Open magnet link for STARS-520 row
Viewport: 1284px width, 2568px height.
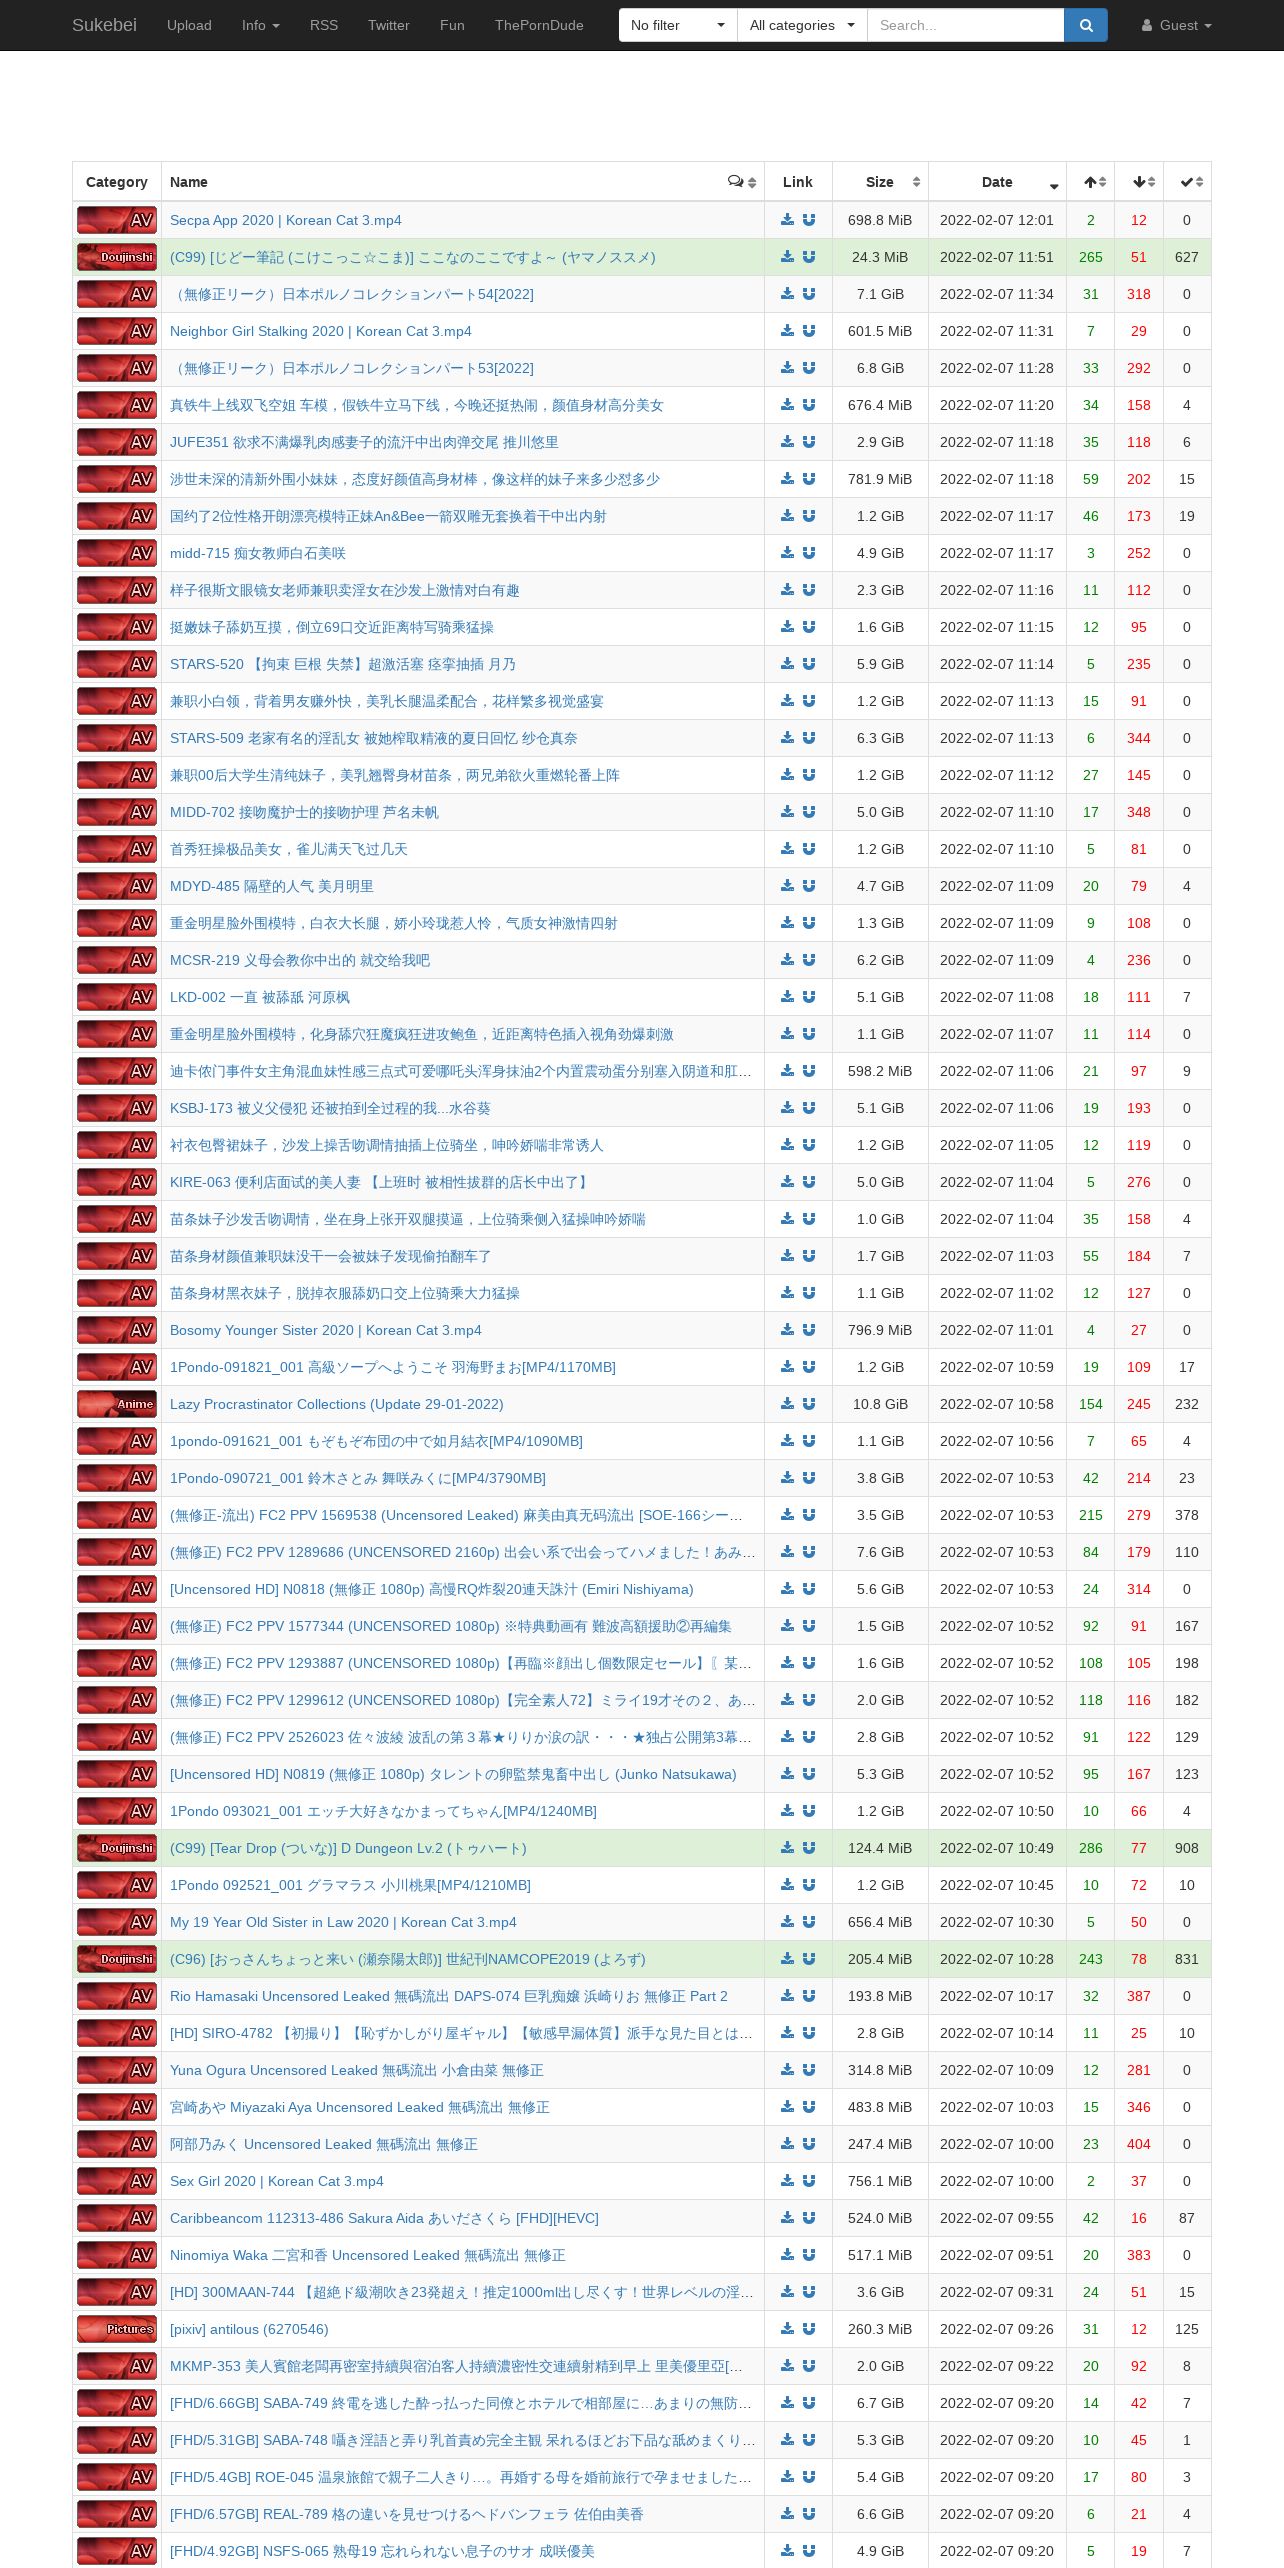pos(809,664)
